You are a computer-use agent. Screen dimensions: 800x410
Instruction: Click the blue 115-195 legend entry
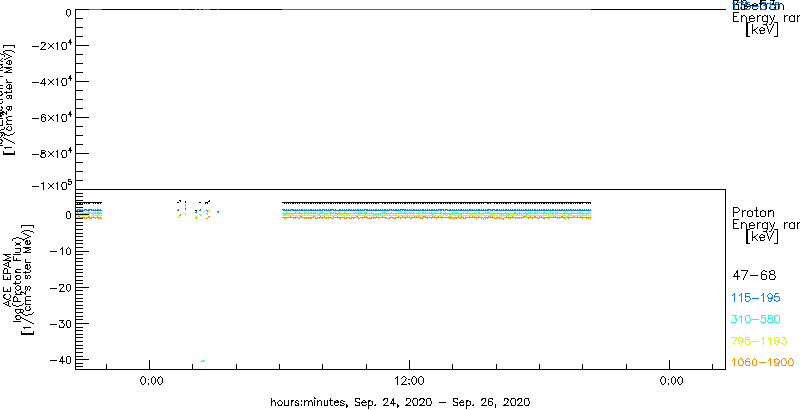756,298
